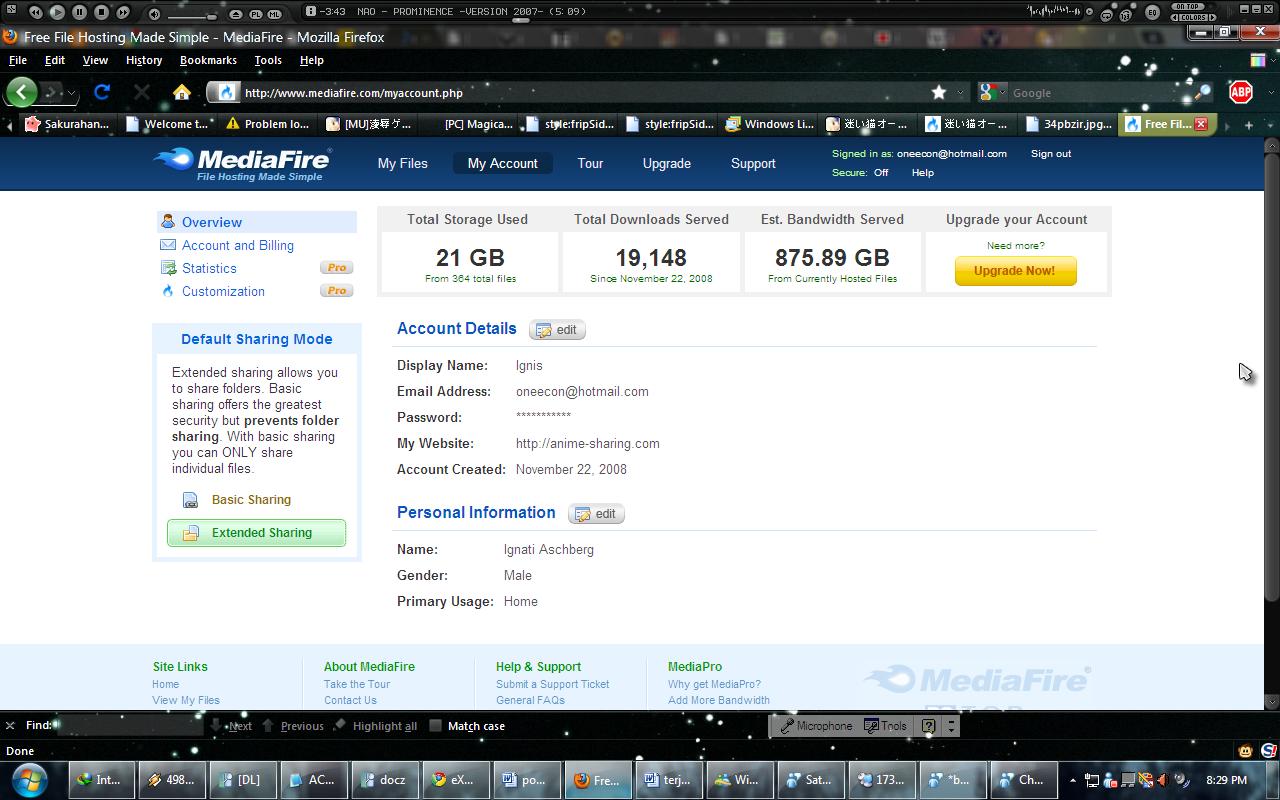Screen dimensions: 1280x800
Task: Skip to the next track in player
Action: click(x=123, y=12)
